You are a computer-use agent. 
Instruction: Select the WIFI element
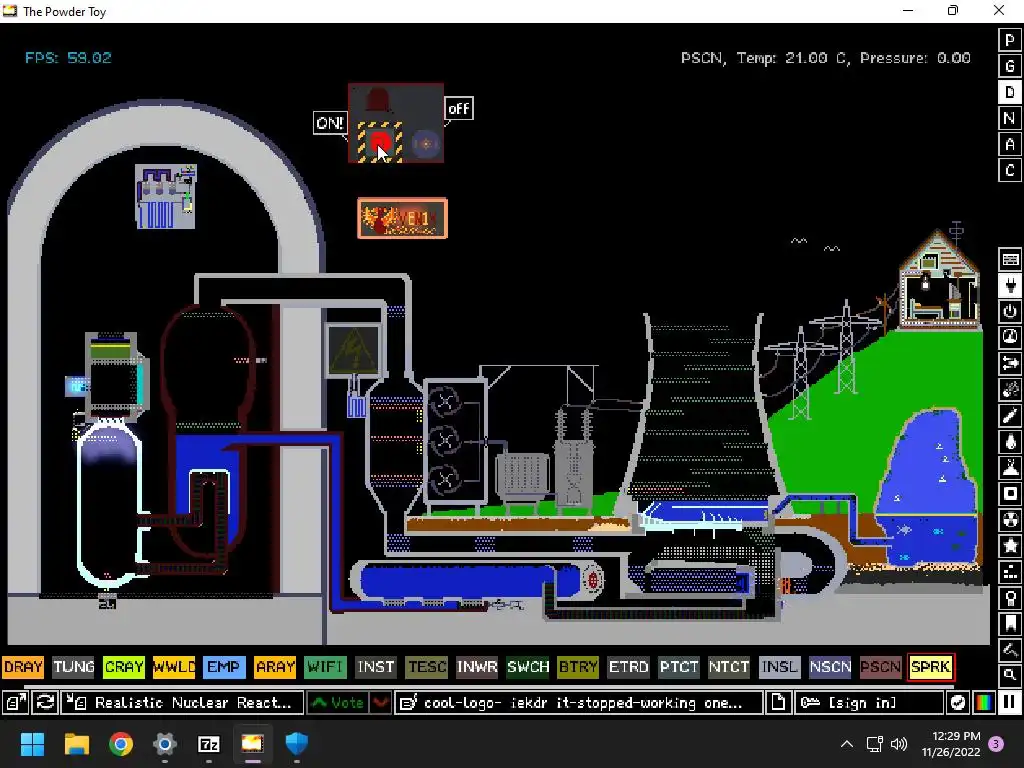(325, 667)
